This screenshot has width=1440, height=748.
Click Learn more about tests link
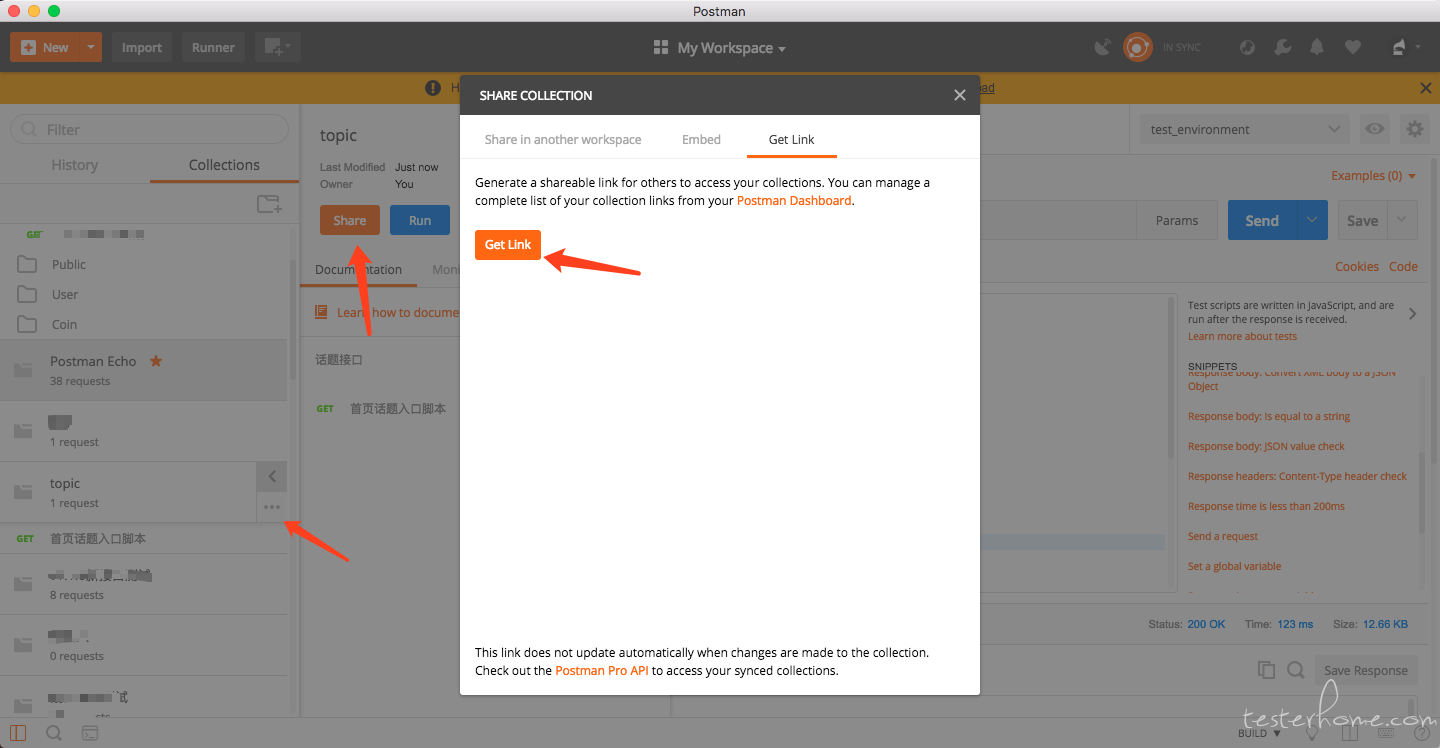point(1242,336)
